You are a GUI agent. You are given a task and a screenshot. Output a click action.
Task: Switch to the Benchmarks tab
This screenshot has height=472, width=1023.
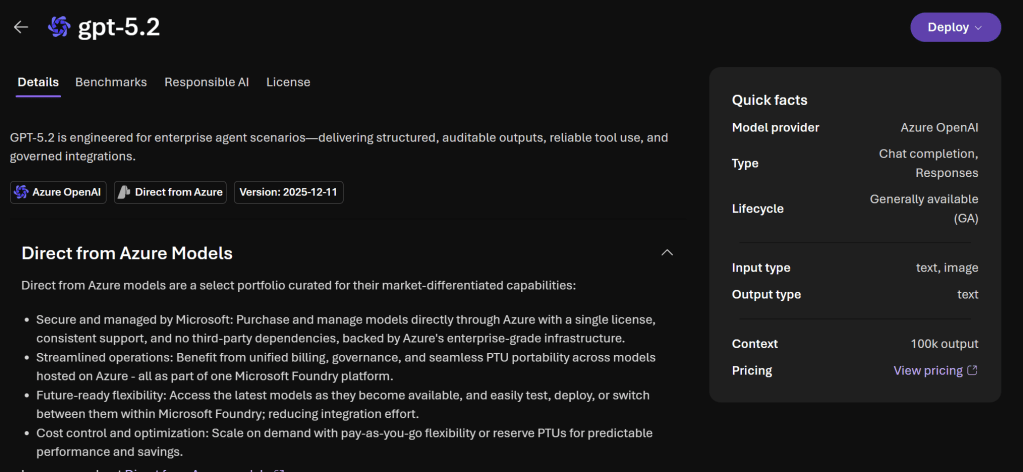[111, 82]
